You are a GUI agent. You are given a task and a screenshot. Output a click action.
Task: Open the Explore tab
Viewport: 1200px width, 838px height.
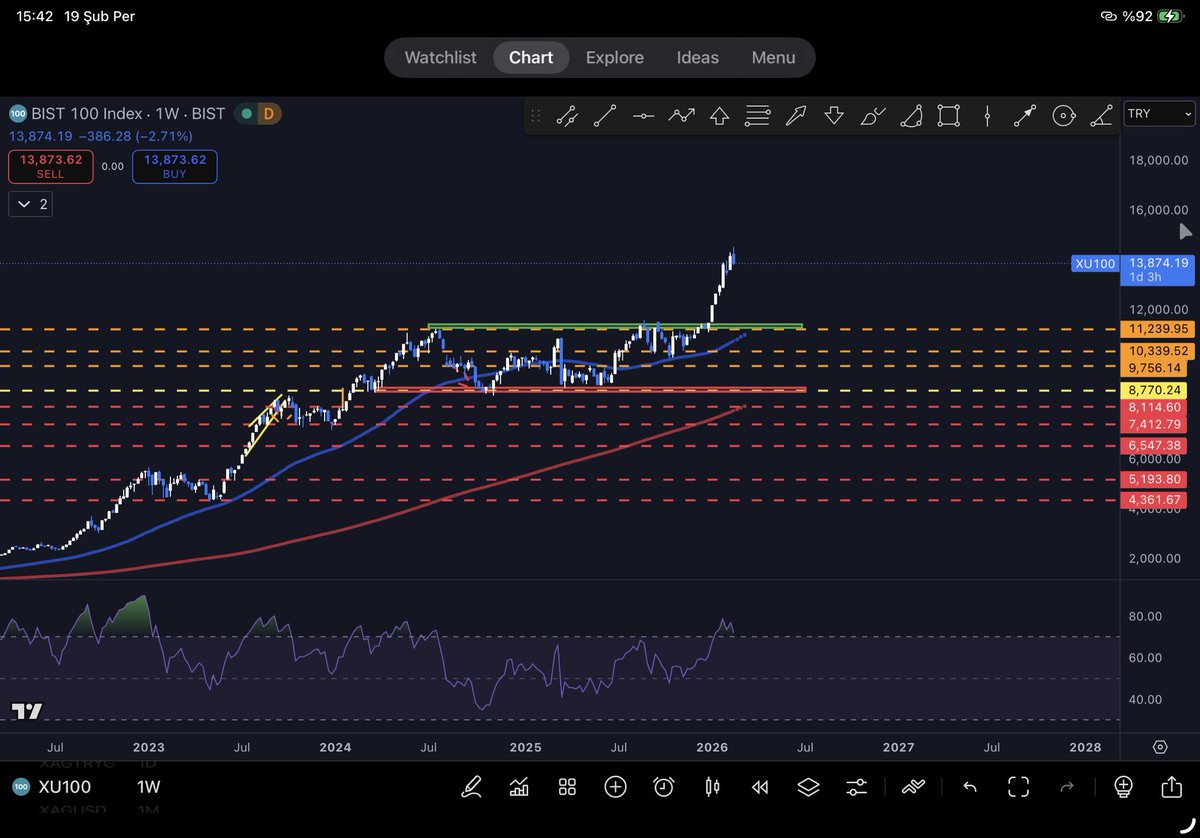tap(615, 57)
